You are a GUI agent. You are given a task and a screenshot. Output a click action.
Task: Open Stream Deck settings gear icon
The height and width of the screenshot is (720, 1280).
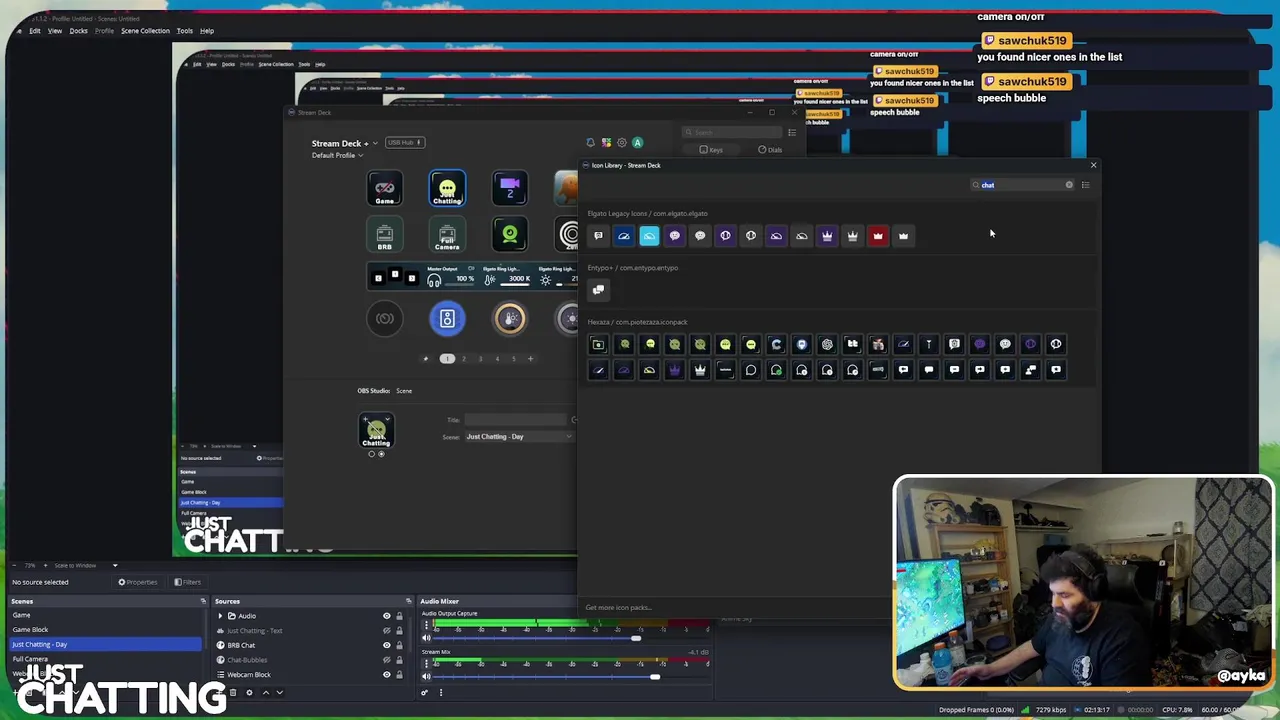click(x=621, y=143)
